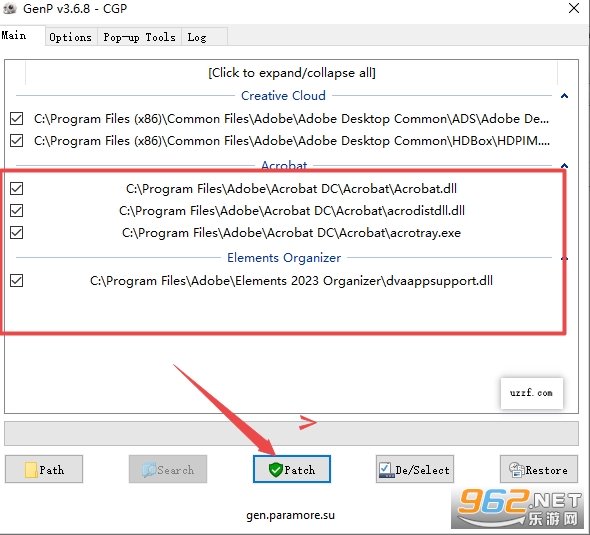
Task: Select the acrotray.exe path text
Action: point(292,233)
